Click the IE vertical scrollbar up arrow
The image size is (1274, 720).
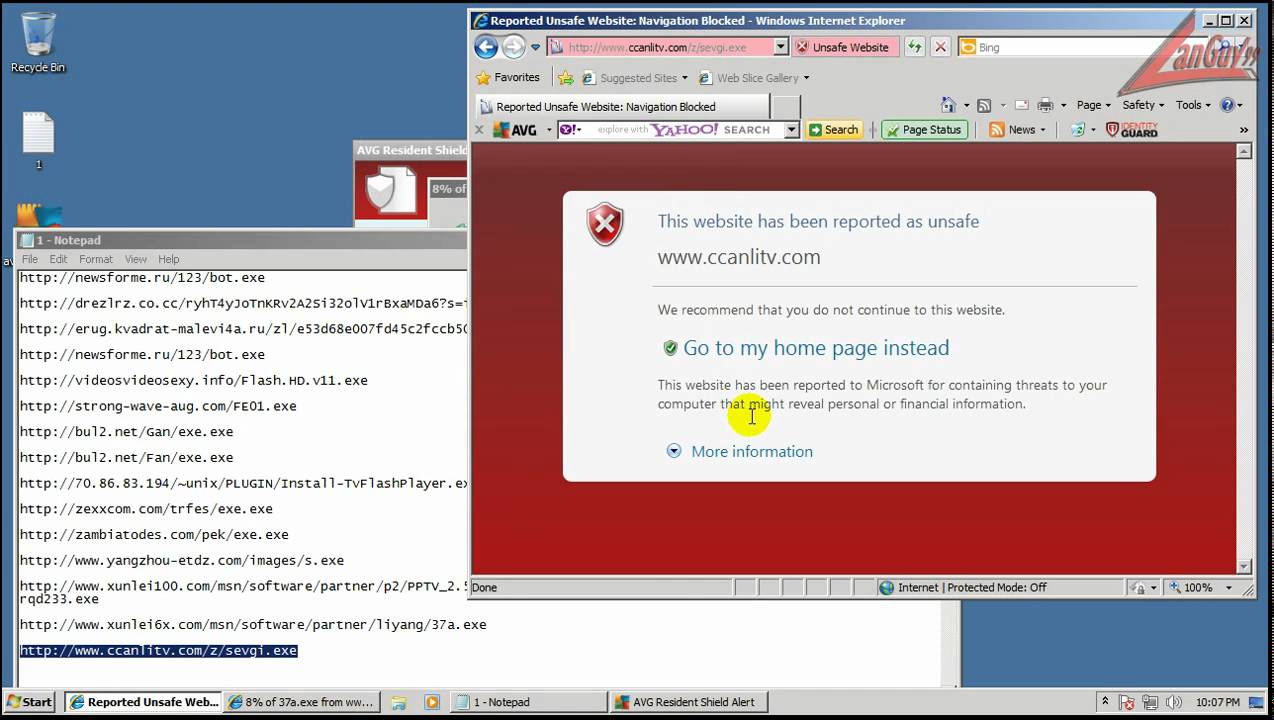click(1245, 152)
